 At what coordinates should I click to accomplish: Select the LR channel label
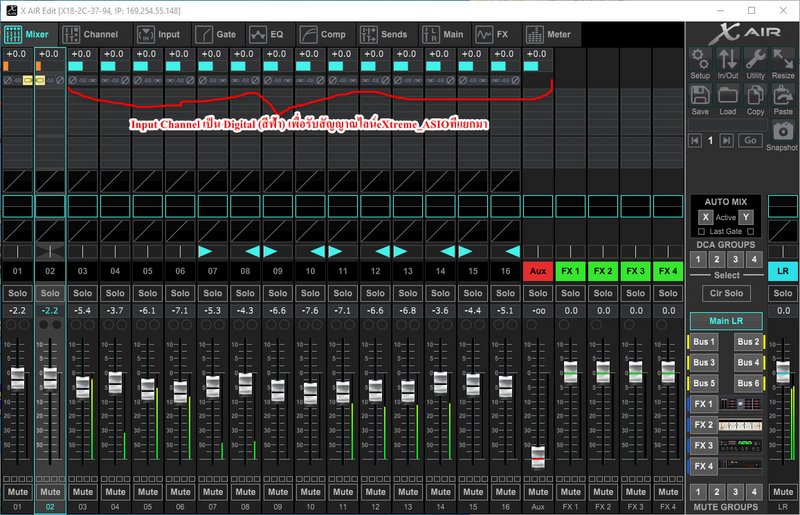click(x=783, y=271)
